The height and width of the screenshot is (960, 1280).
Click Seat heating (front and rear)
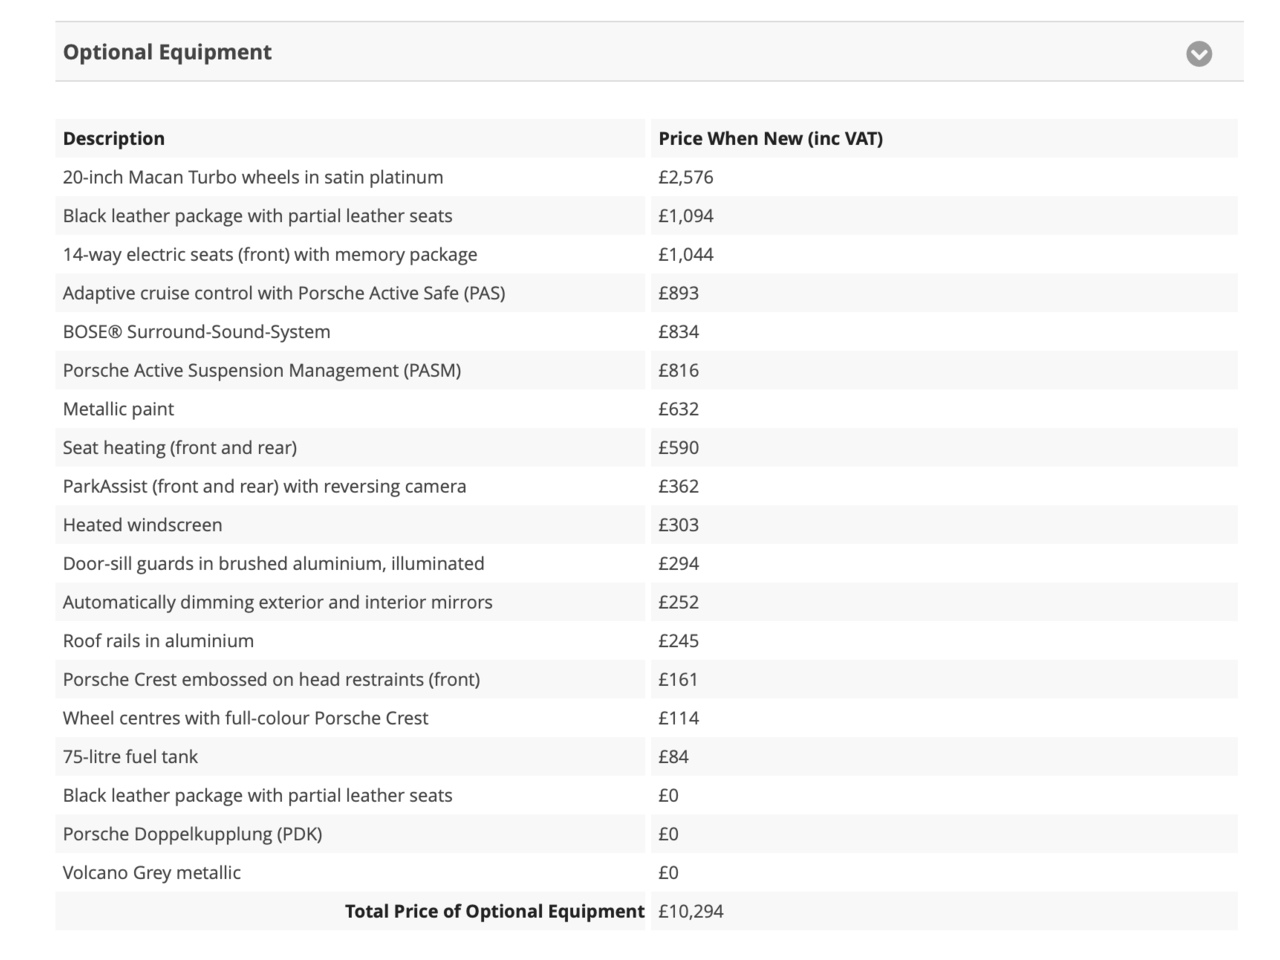(x=180, y=448)
